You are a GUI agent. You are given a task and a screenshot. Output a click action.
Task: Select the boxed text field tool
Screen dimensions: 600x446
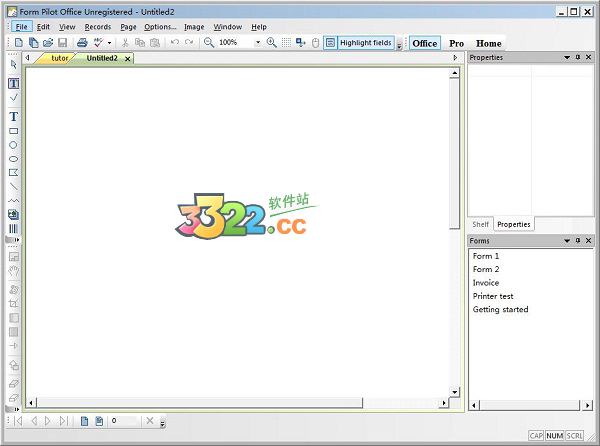14,83
